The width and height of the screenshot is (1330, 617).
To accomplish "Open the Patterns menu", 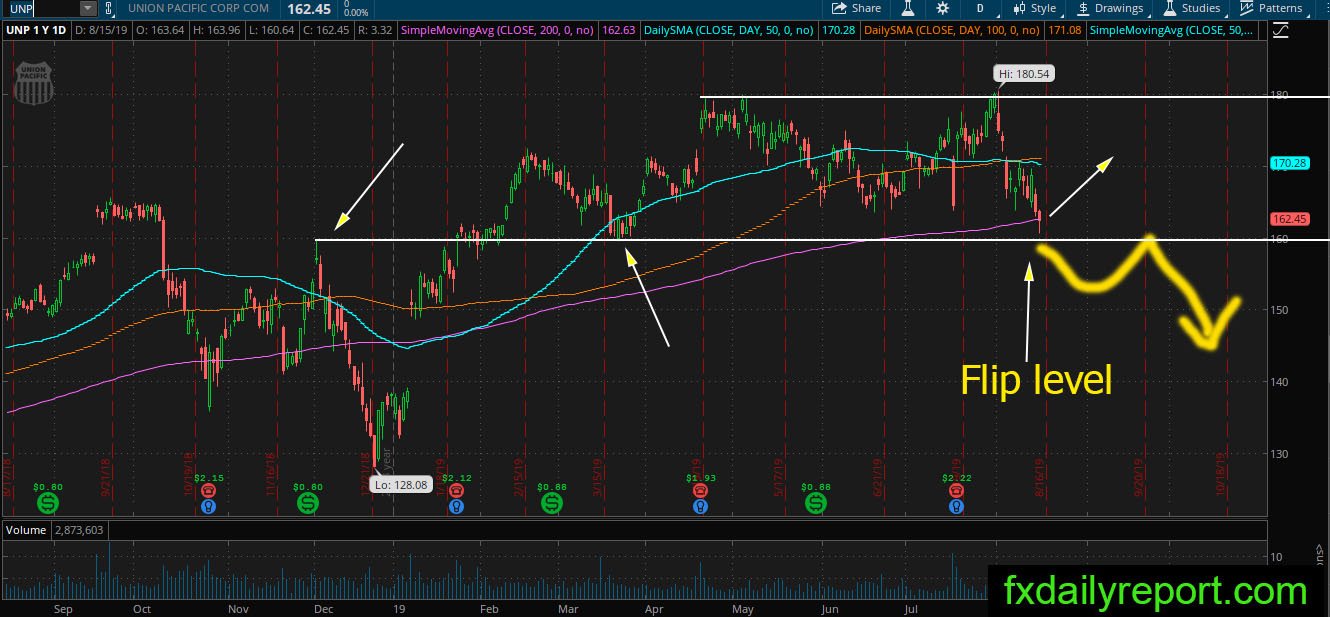I will [x=1271, y=8].
